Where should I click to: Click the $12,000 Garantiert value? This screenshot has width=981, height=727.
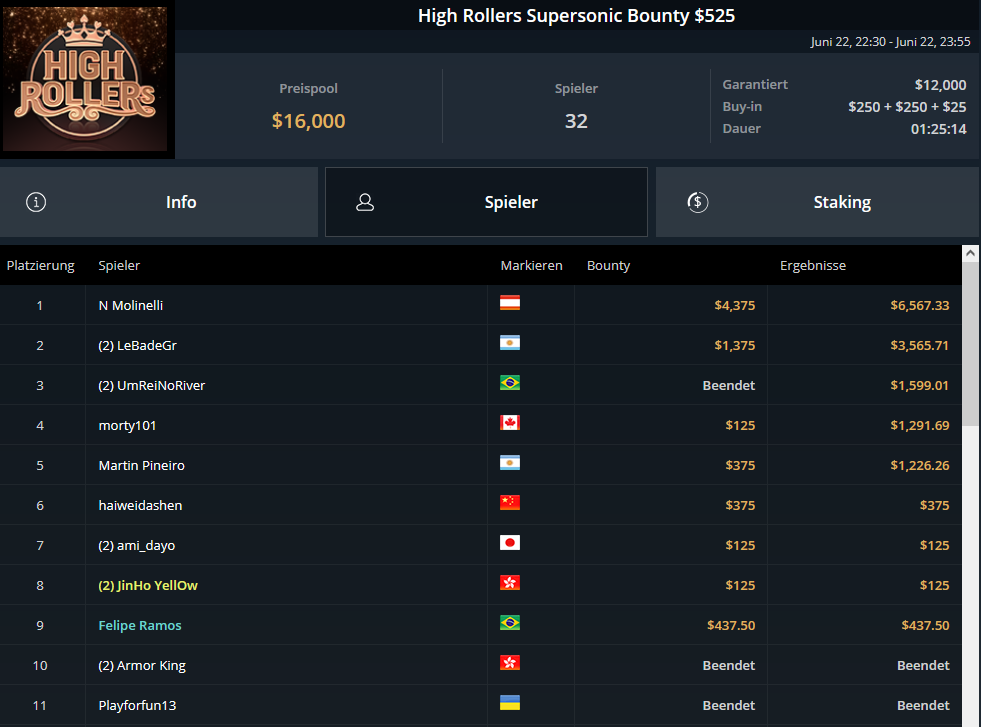point(940,84)
